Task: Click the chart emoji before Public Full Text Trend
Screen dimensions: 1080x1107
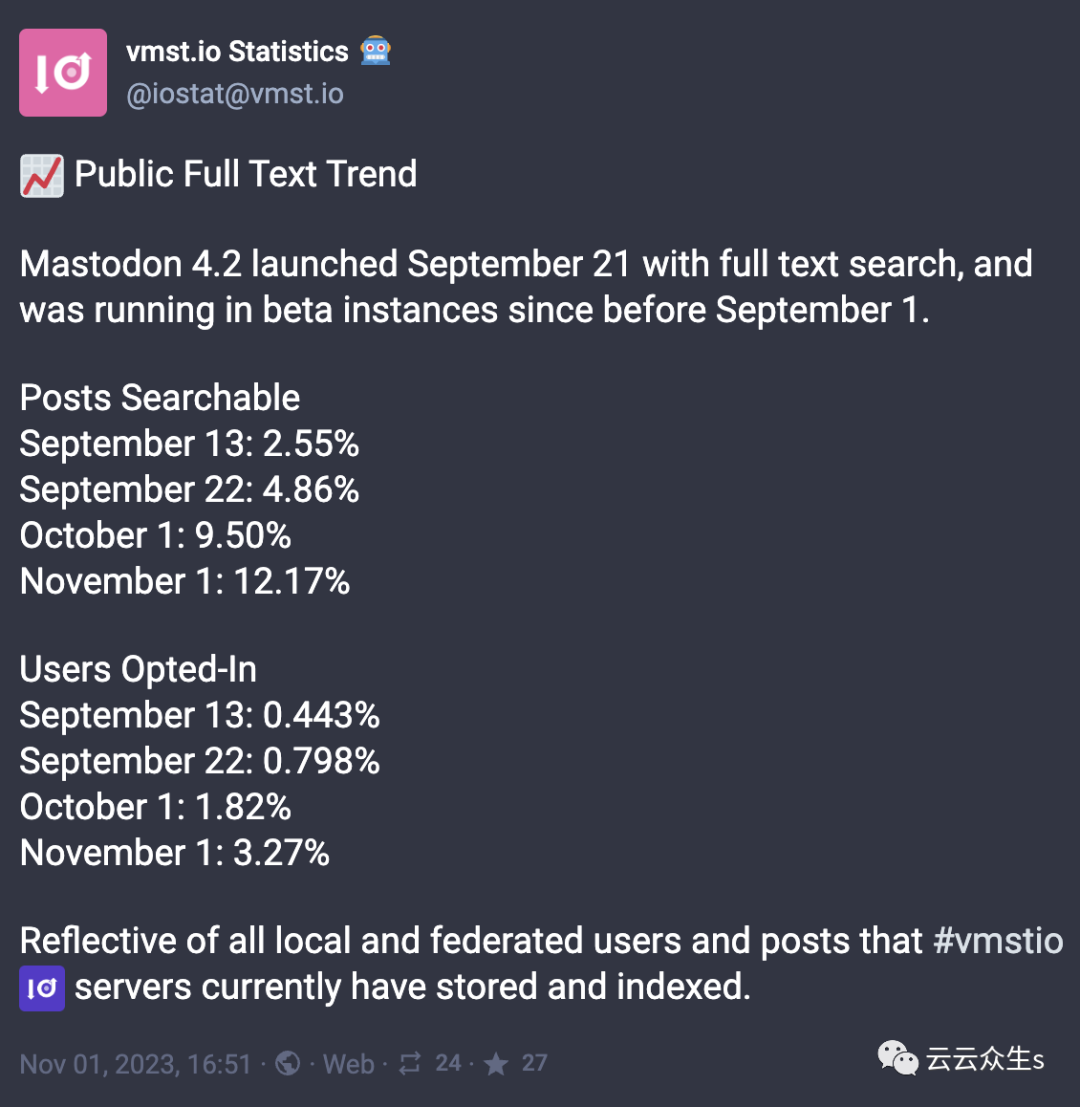Action: click(x=42, y=175)
